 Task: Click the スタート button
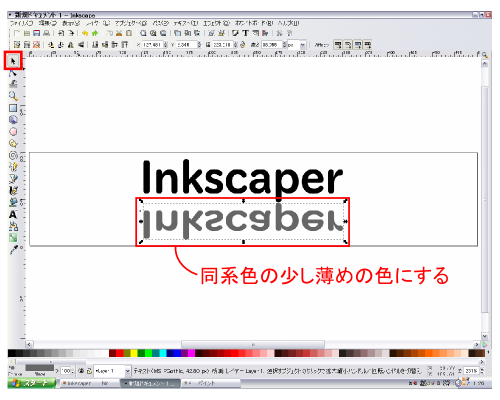point(32,383)
